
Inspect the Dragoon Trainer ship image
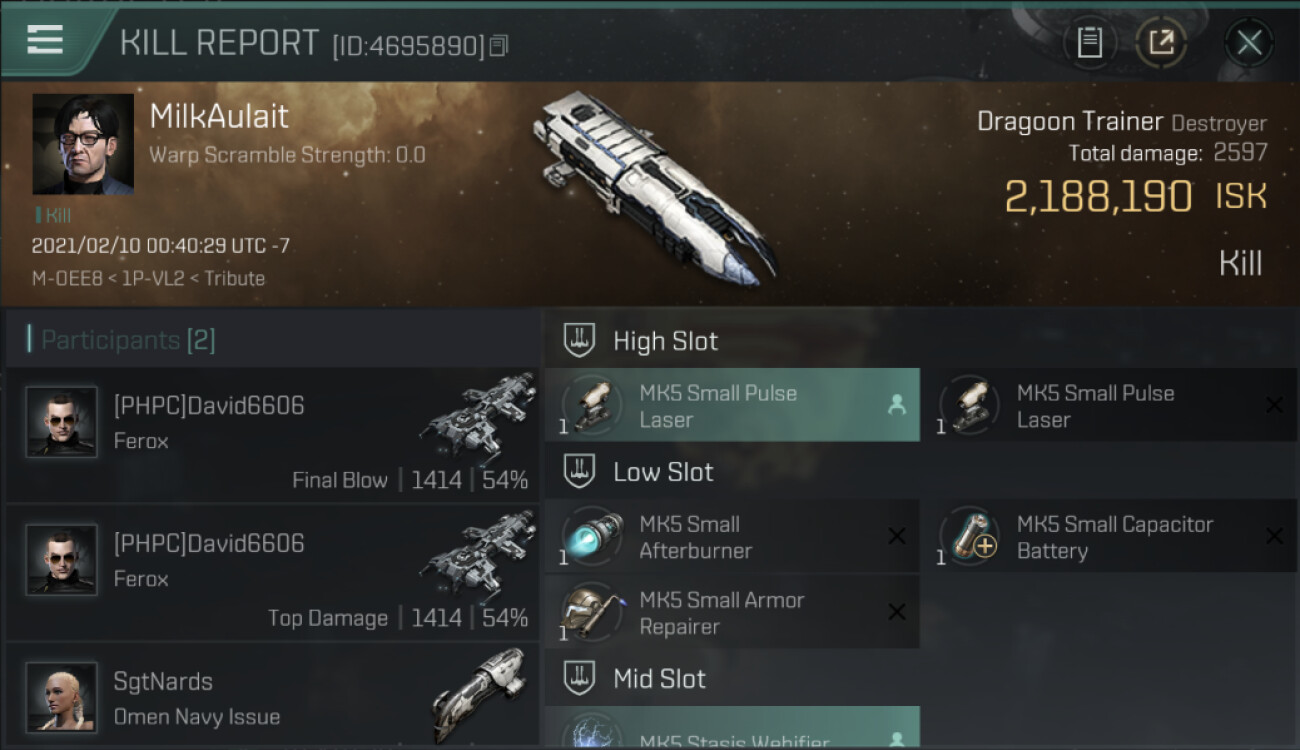[655, 184]
